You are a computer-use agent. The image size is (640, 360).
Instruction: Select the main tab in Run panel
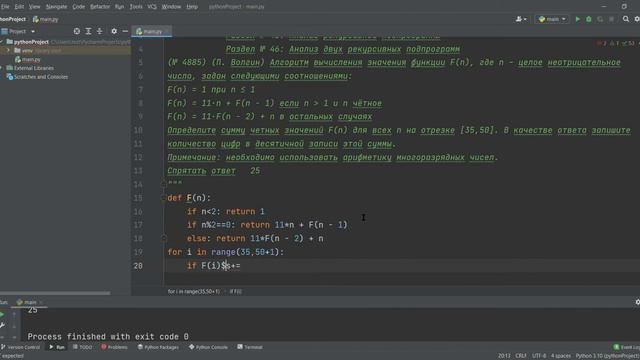coord(29,302)
